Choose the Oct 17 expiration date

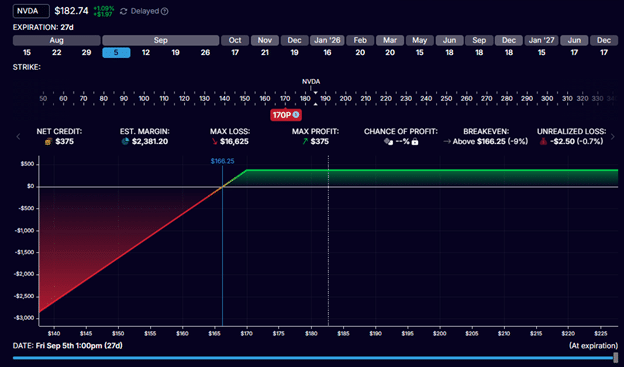tap(235, 53)
